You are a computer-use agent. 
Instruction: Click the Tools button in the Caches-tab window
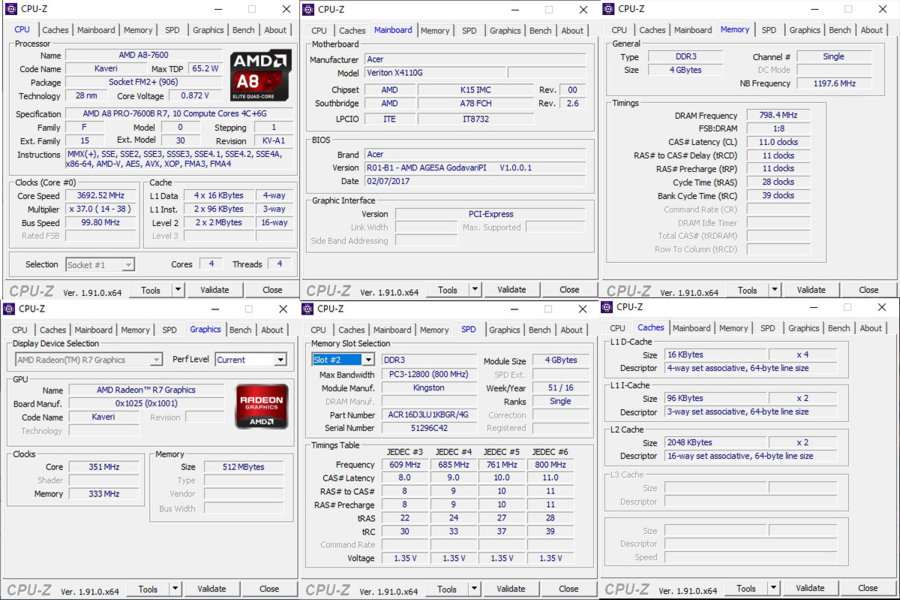[746, 588]
